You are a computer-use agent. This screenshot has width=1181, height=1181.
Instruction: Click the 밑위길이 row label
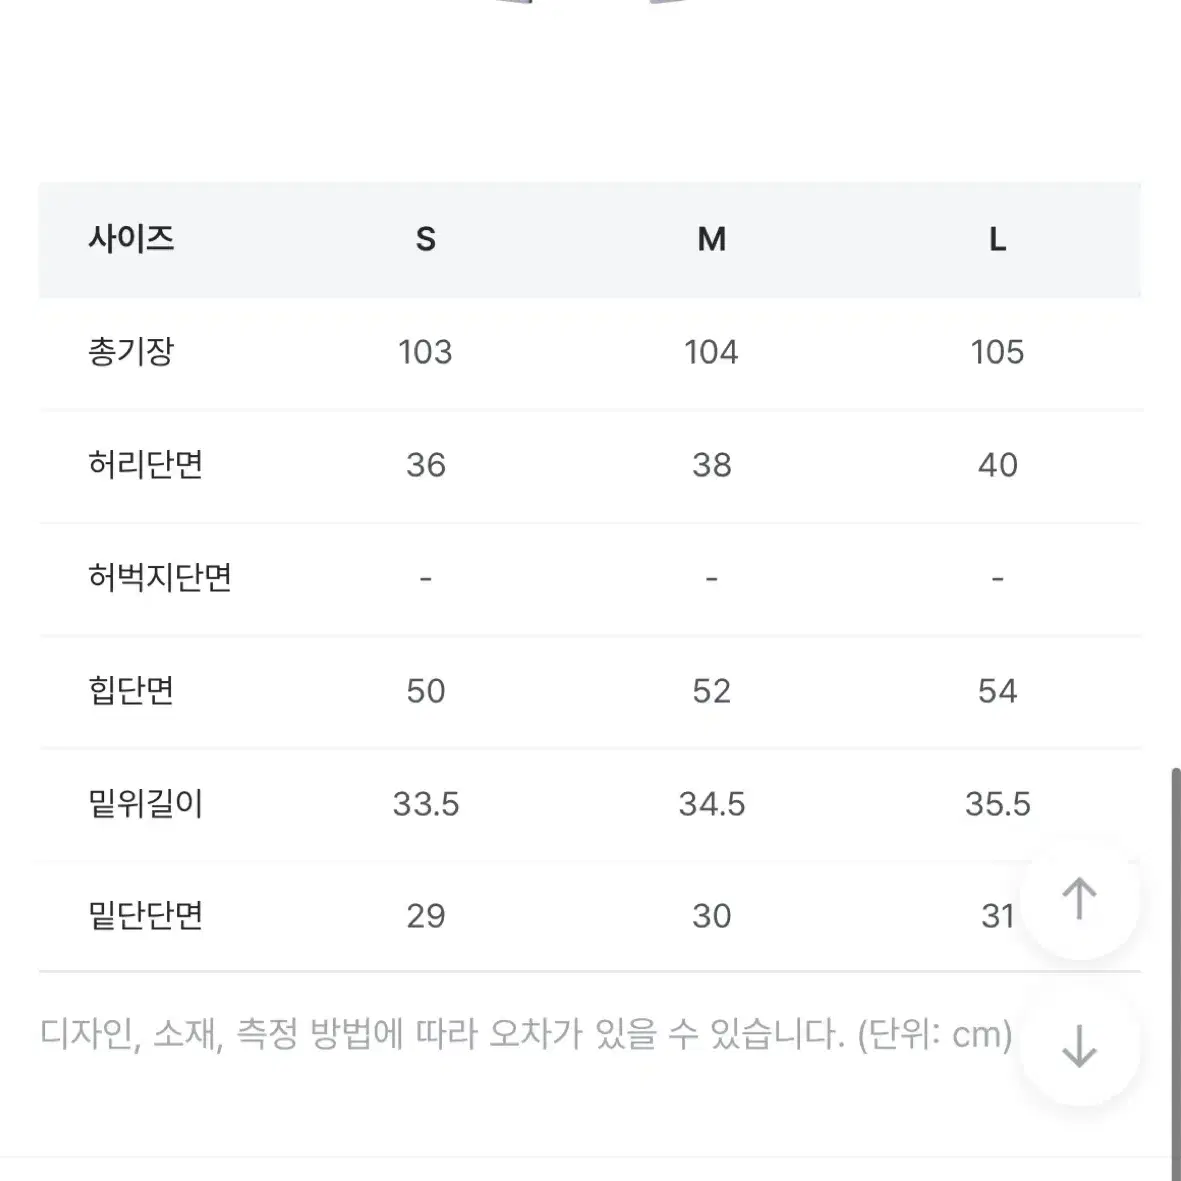click(146, 804)
